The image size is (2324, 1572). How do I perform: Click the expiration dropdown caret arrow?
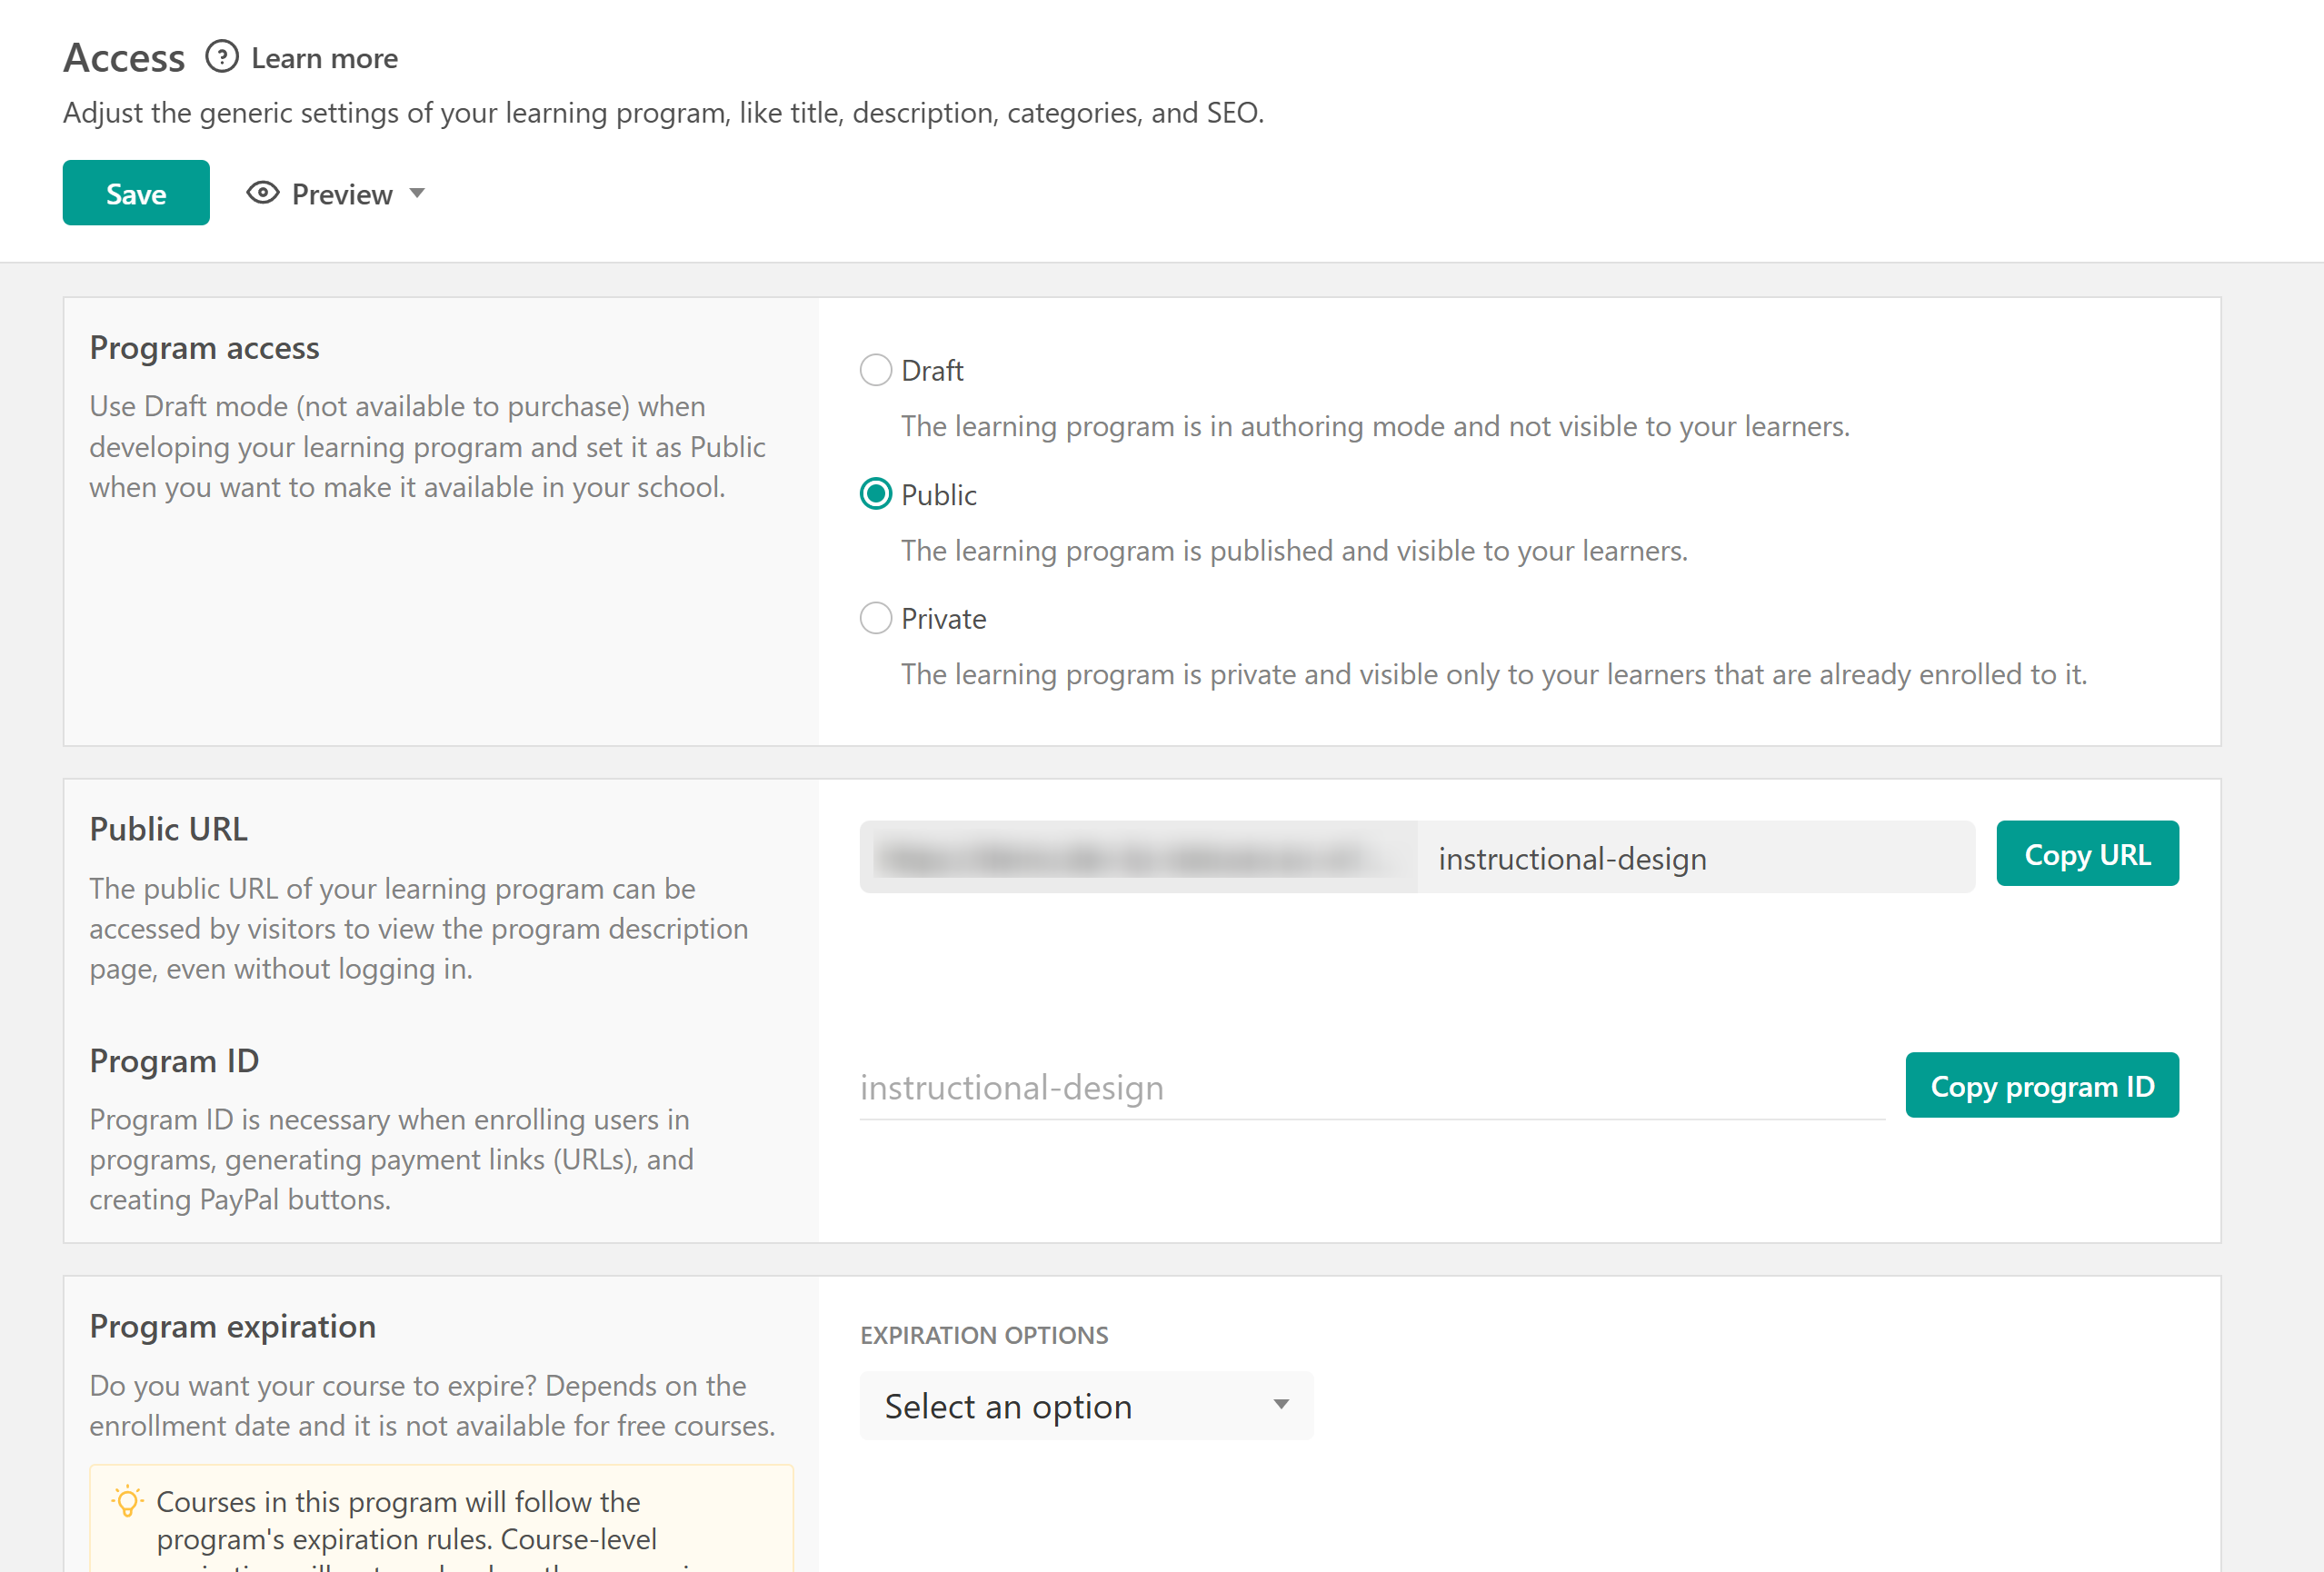tap(1280, 1405)
